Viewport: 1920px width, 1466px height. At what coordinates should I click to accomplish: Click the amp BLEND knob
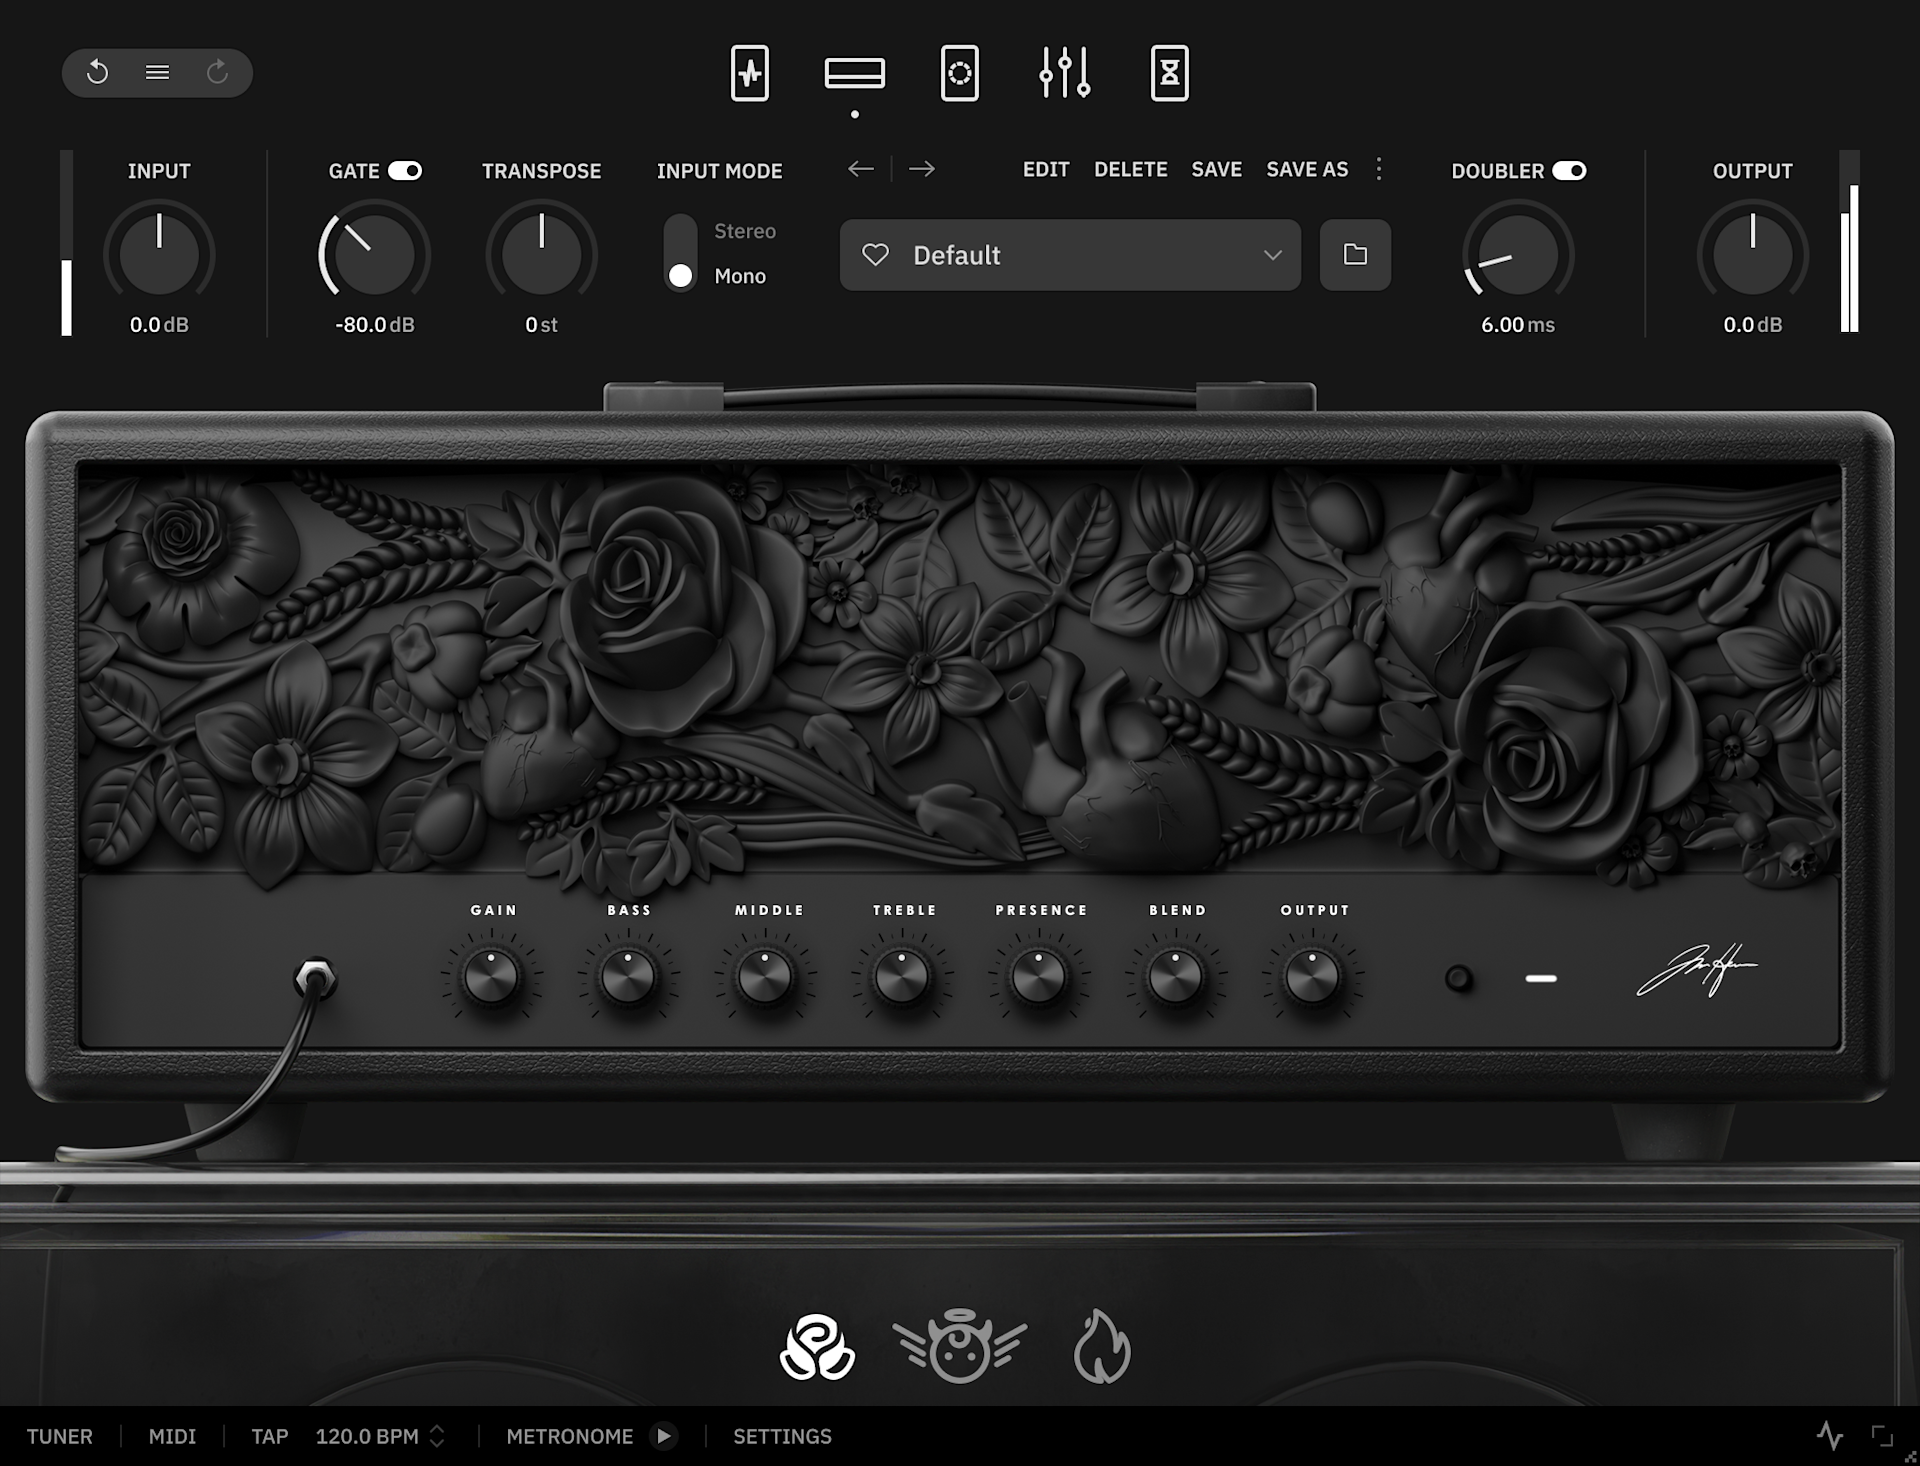point(1176,976)
